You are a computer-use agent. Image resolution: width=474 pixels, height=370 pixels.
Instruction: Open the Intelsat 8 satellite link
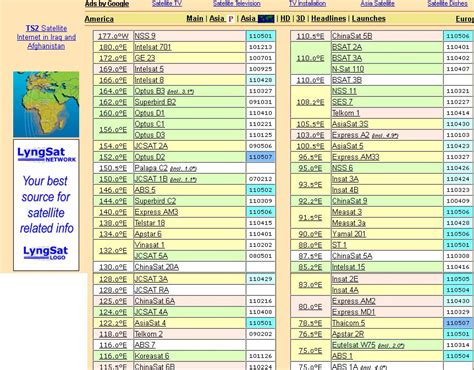coord(149,80)
